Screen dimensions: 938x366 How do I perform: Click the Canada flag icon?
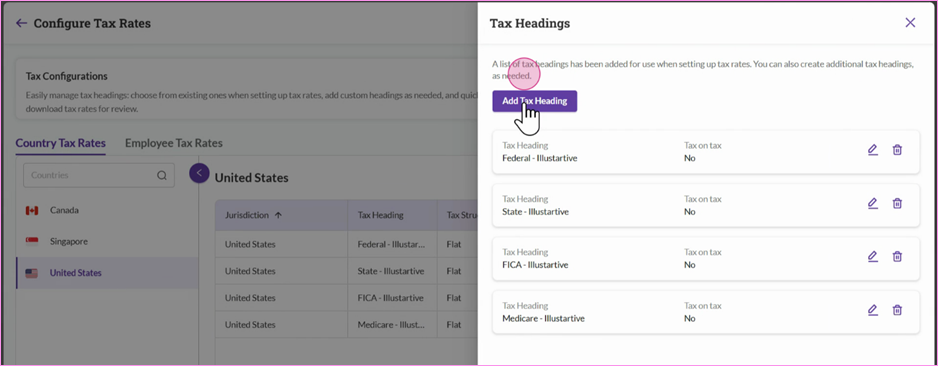tap(32, 211)
